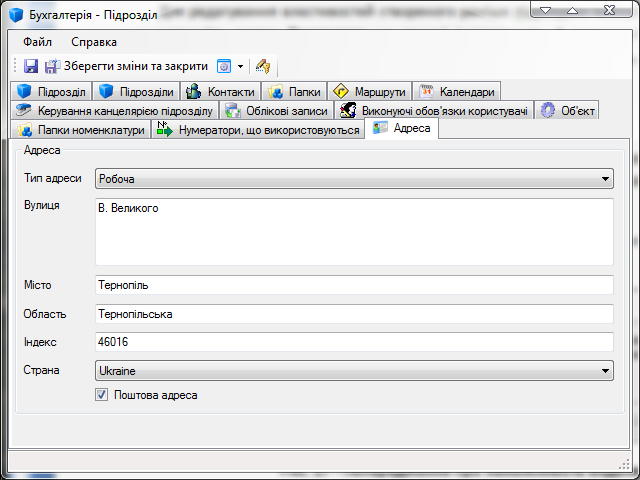Image resolution: width=640 pixels, height=480 pixels.
Task: Minimize the Бухгалтерія window
Action: click(x=545, y=10)
